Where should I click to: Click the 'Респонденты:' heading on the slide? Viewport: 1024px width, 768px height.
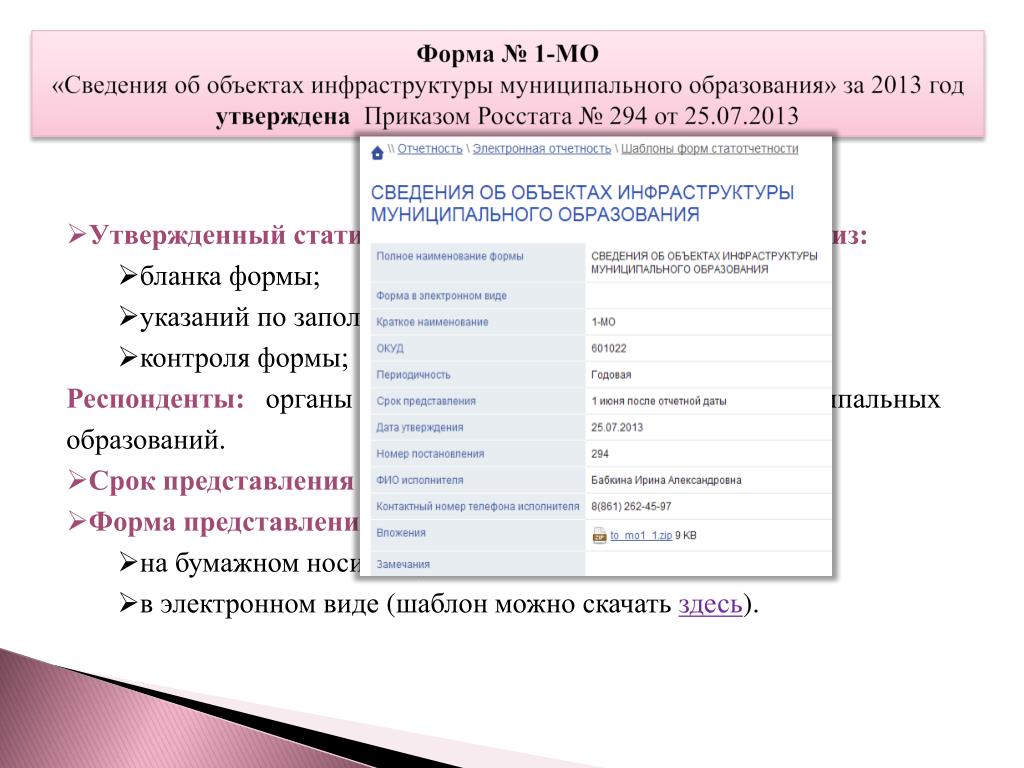point(155,398)
